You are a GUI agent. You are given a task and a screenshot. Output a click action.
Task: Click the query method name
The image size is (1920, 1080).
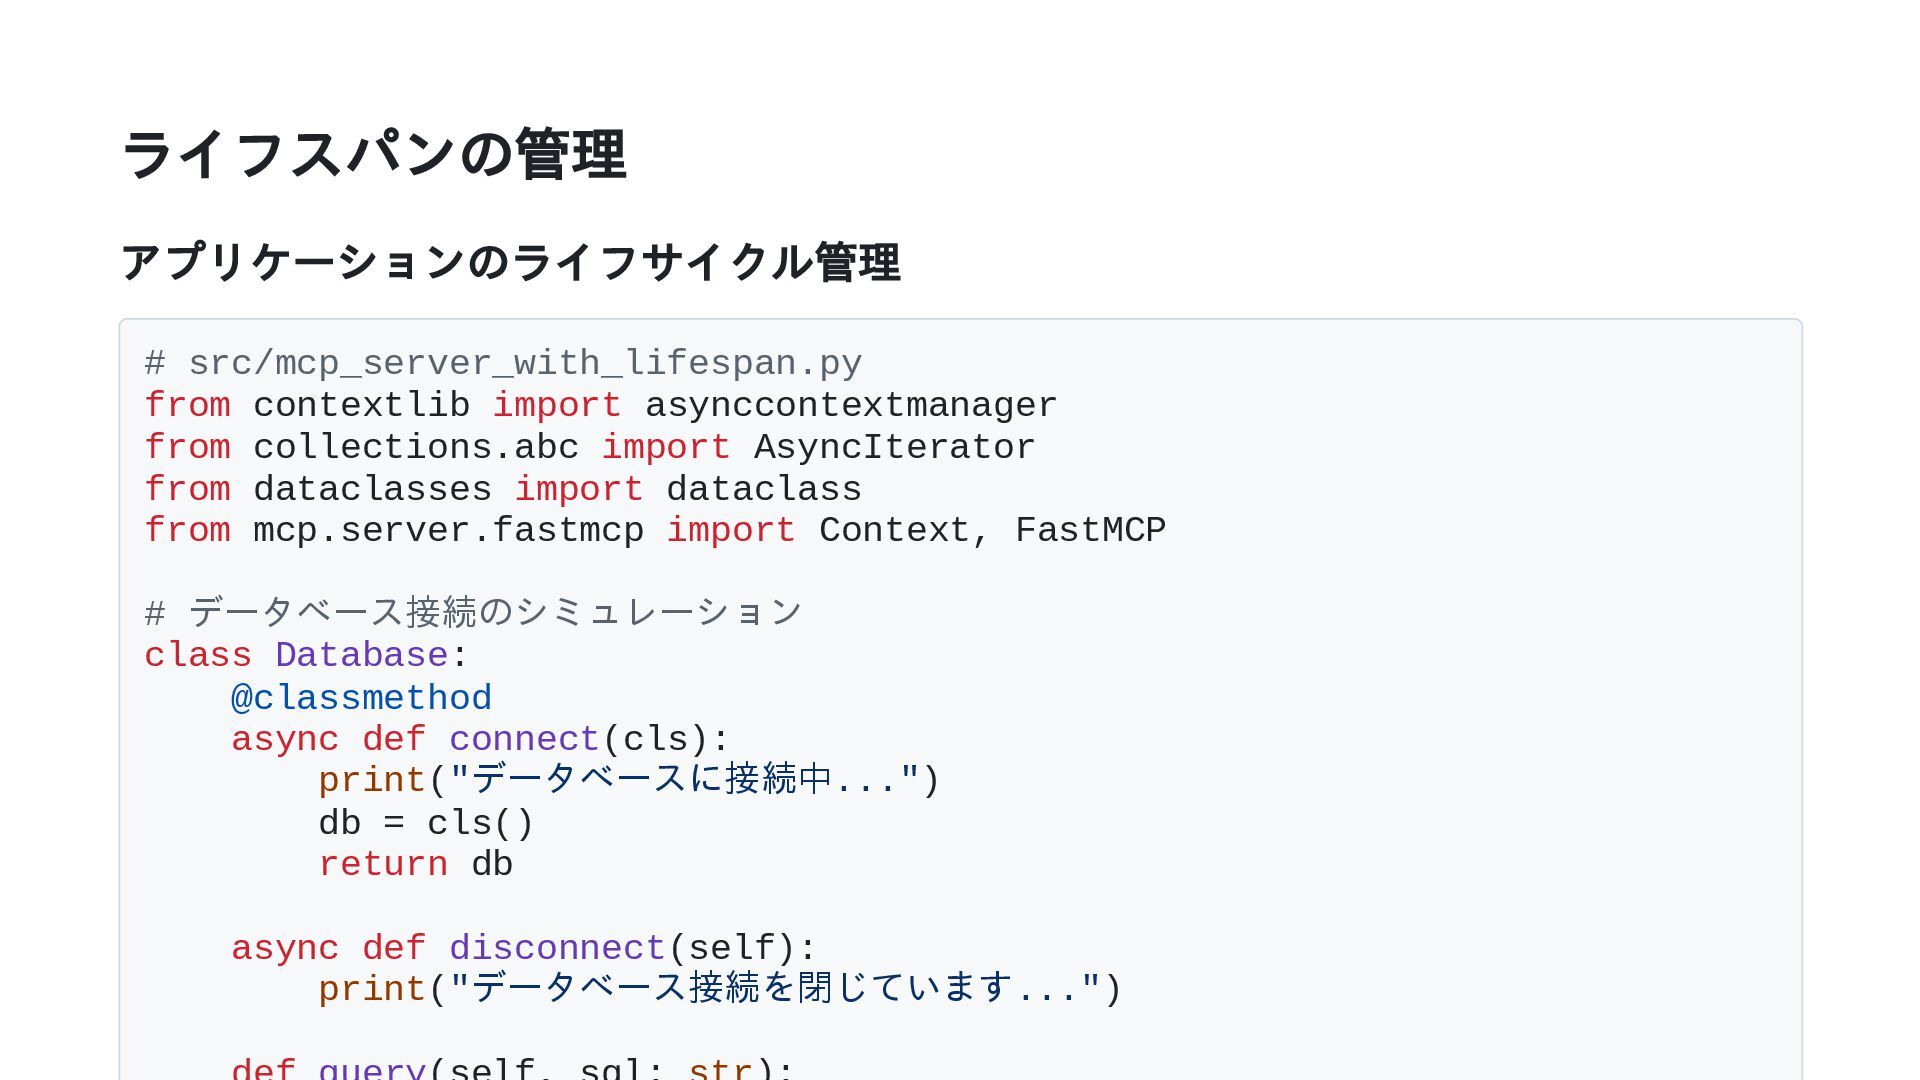tap(372, 1068)
